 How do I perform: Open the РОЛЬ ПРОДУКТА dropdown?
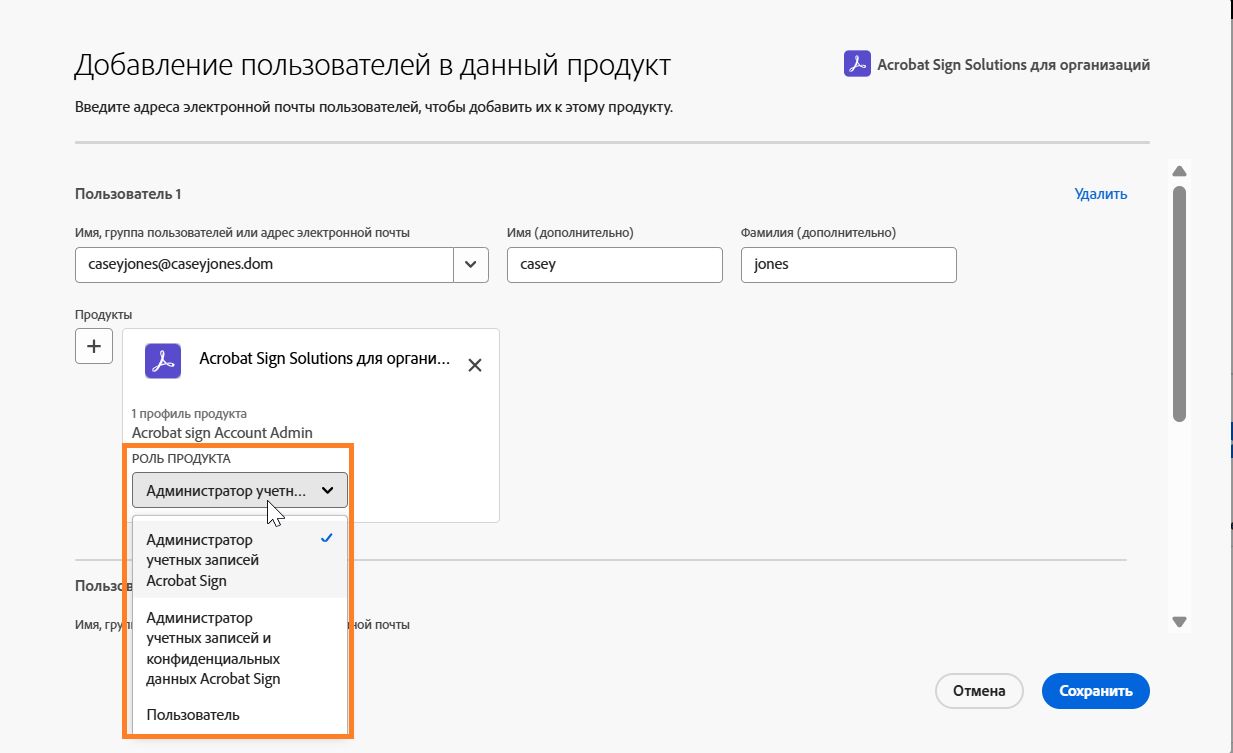coord(239,490)
